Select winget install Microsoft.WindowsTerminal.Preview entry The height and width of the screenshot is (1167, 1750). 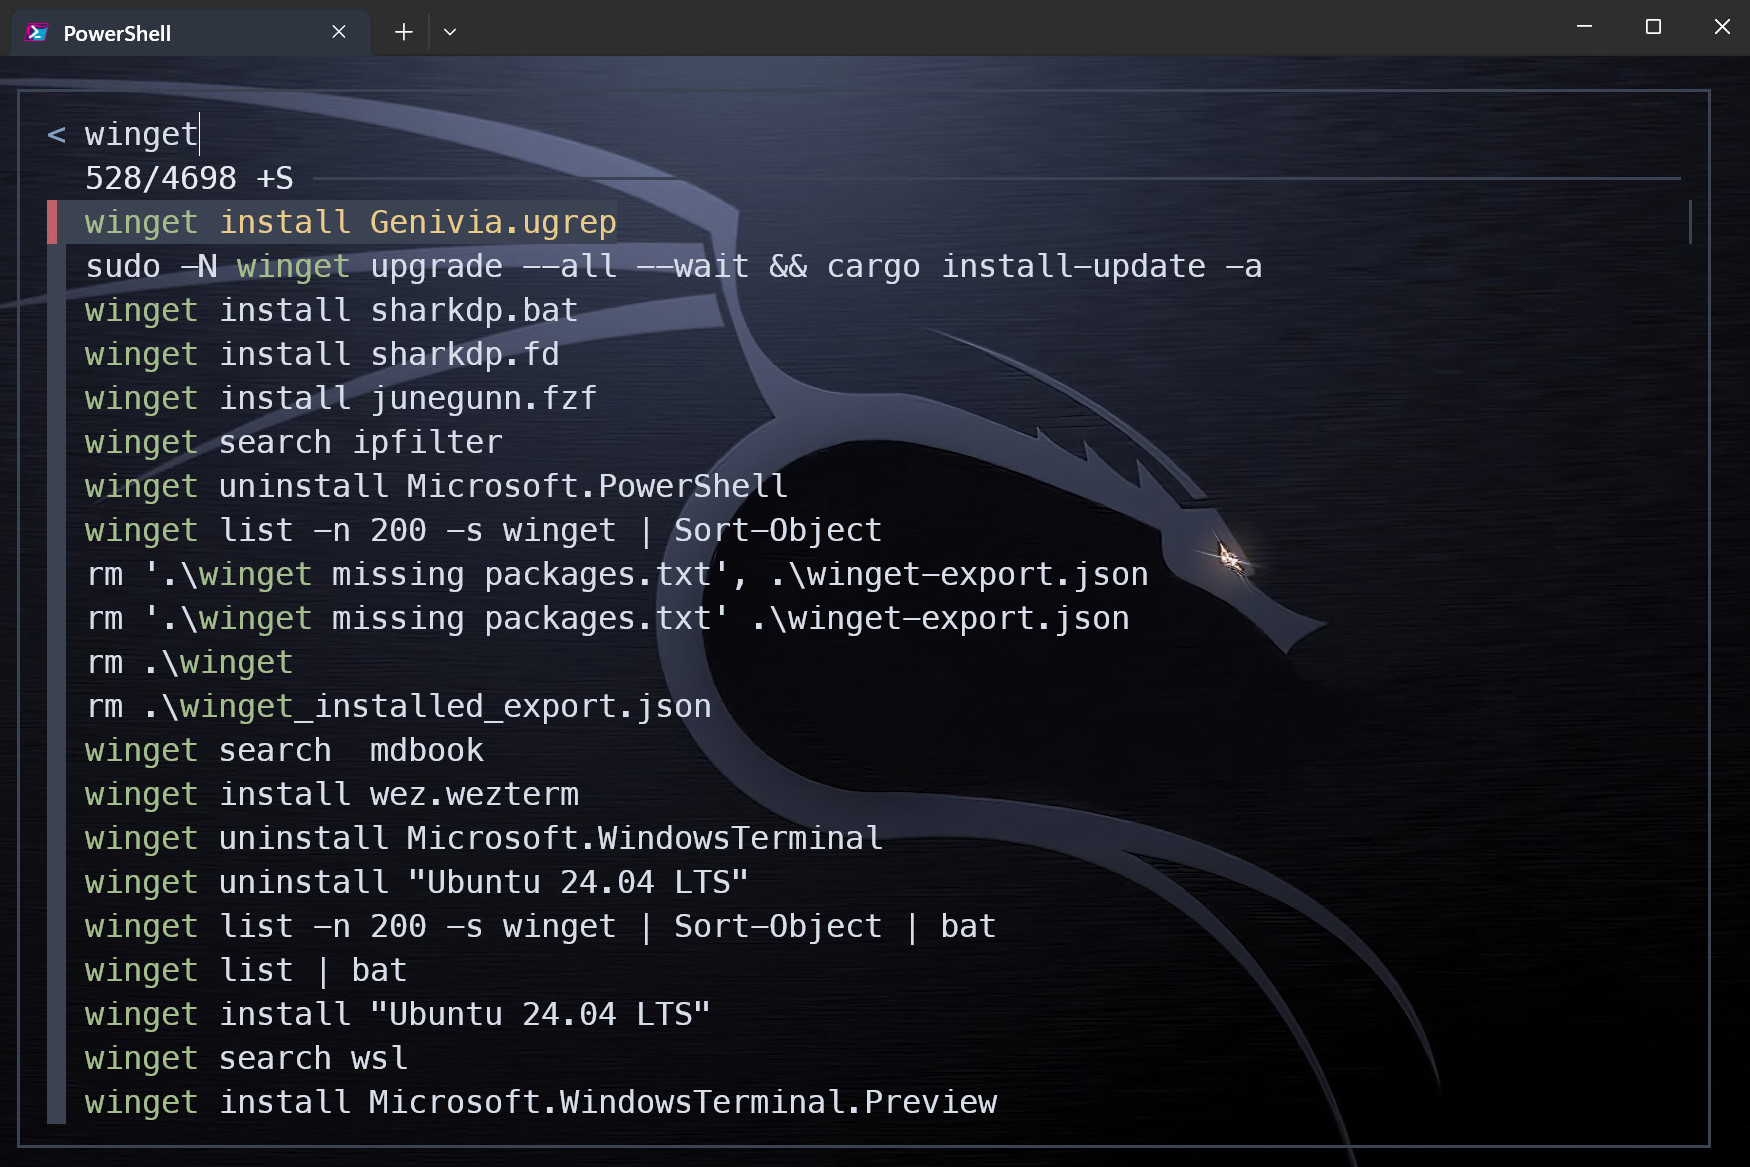(x=541, y=1102)
